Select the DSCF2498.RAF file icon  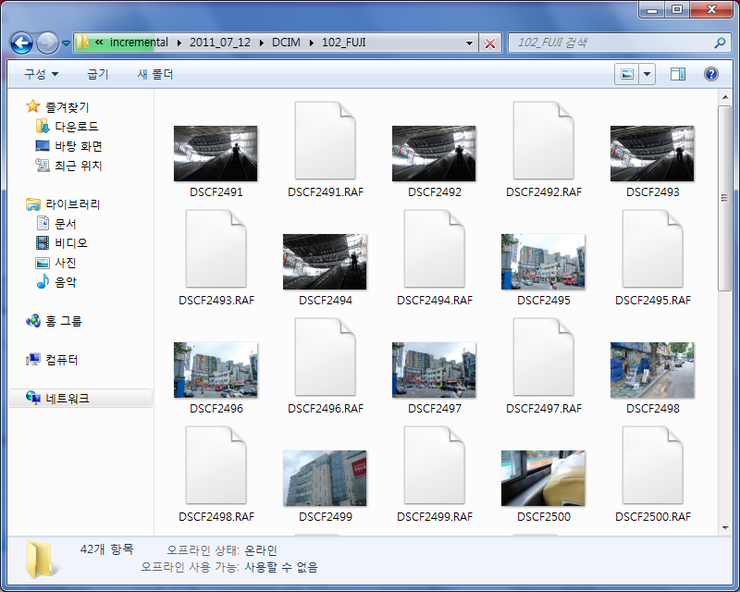coord(216,465)
